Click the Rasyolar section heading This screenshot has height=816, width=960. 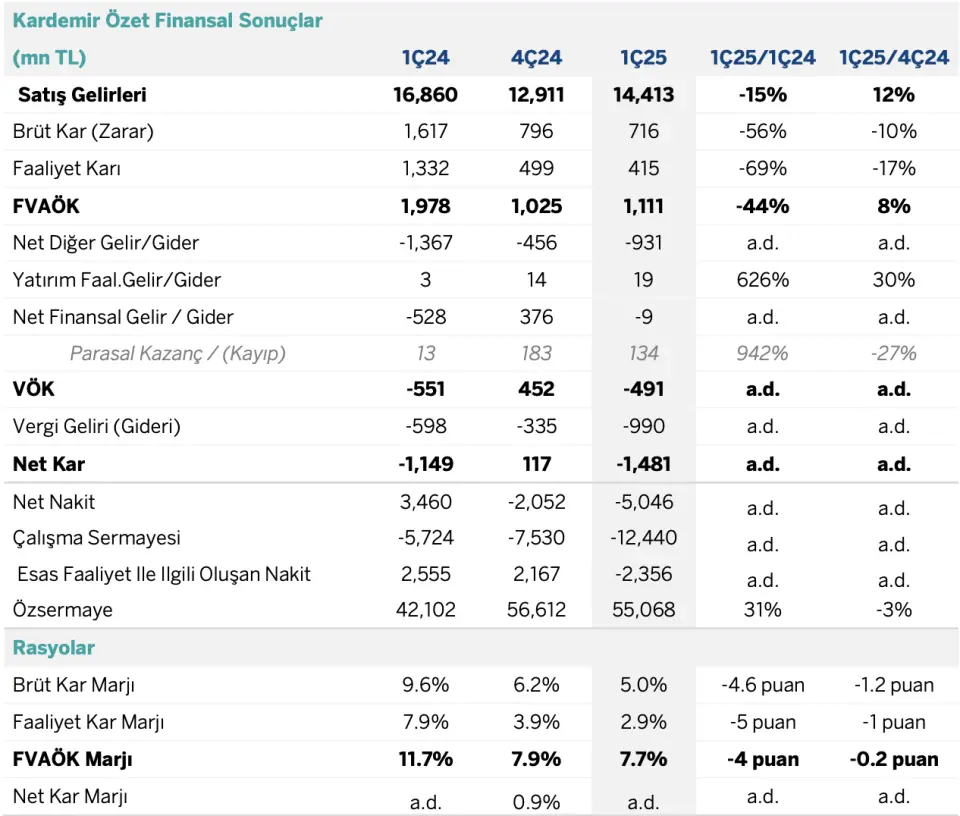tap(54, 648)
